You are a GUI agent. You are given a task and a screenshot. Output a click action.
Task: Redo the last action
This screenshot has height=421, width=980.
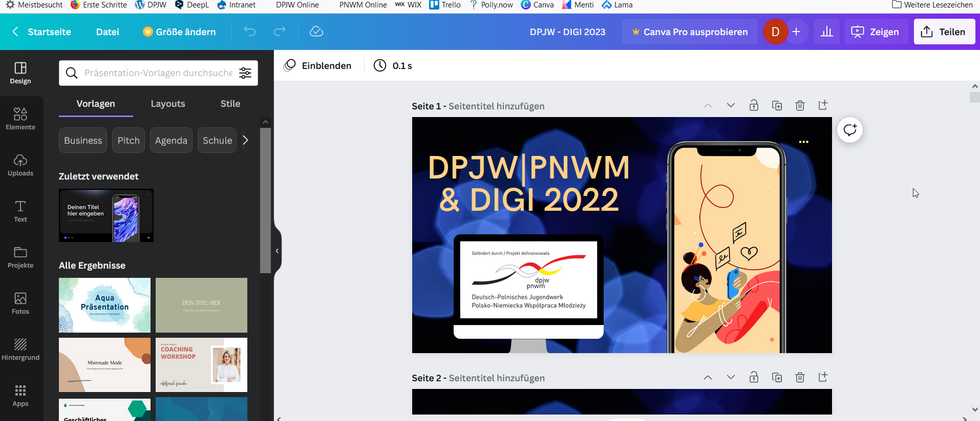pos(279,32)
